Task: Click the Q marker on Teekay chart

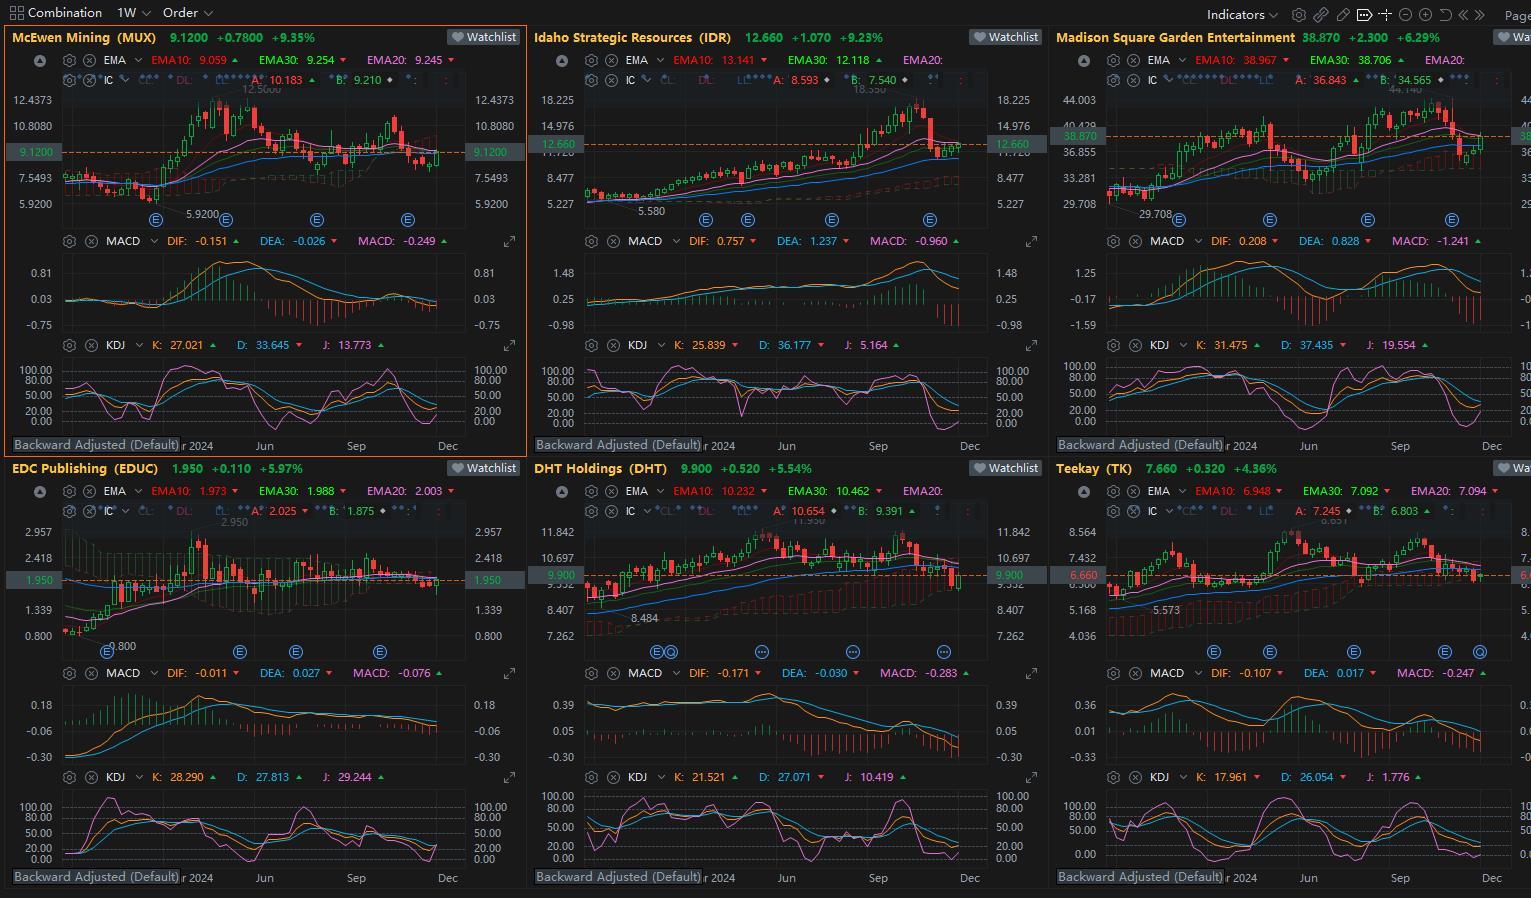Action: (1480, 652)
